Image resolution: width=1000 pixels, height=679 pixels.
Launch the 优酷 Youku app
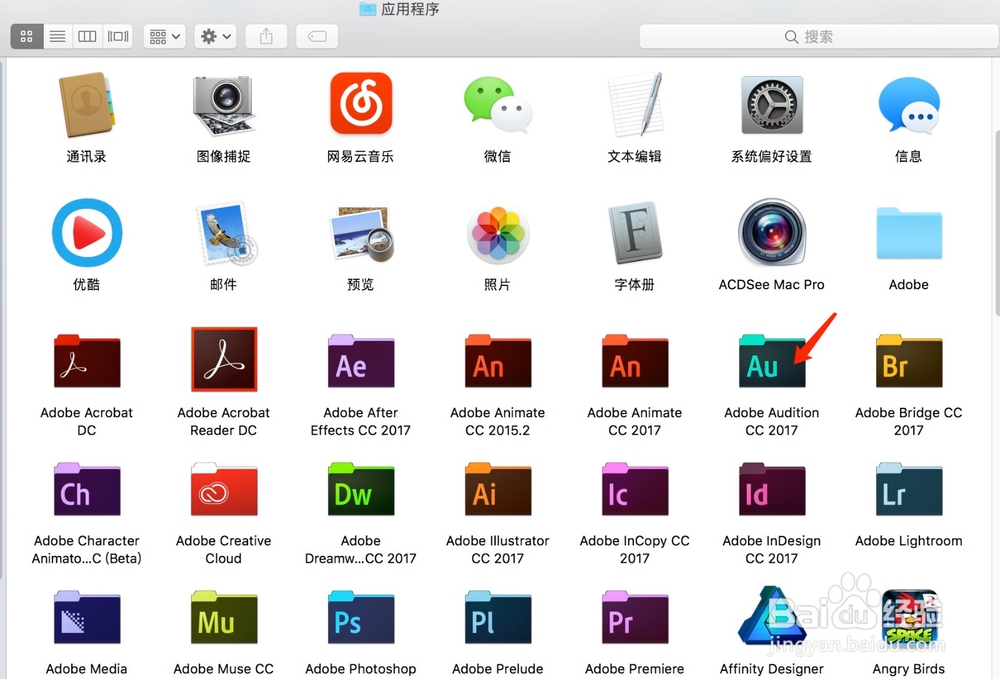pos(87,233)
